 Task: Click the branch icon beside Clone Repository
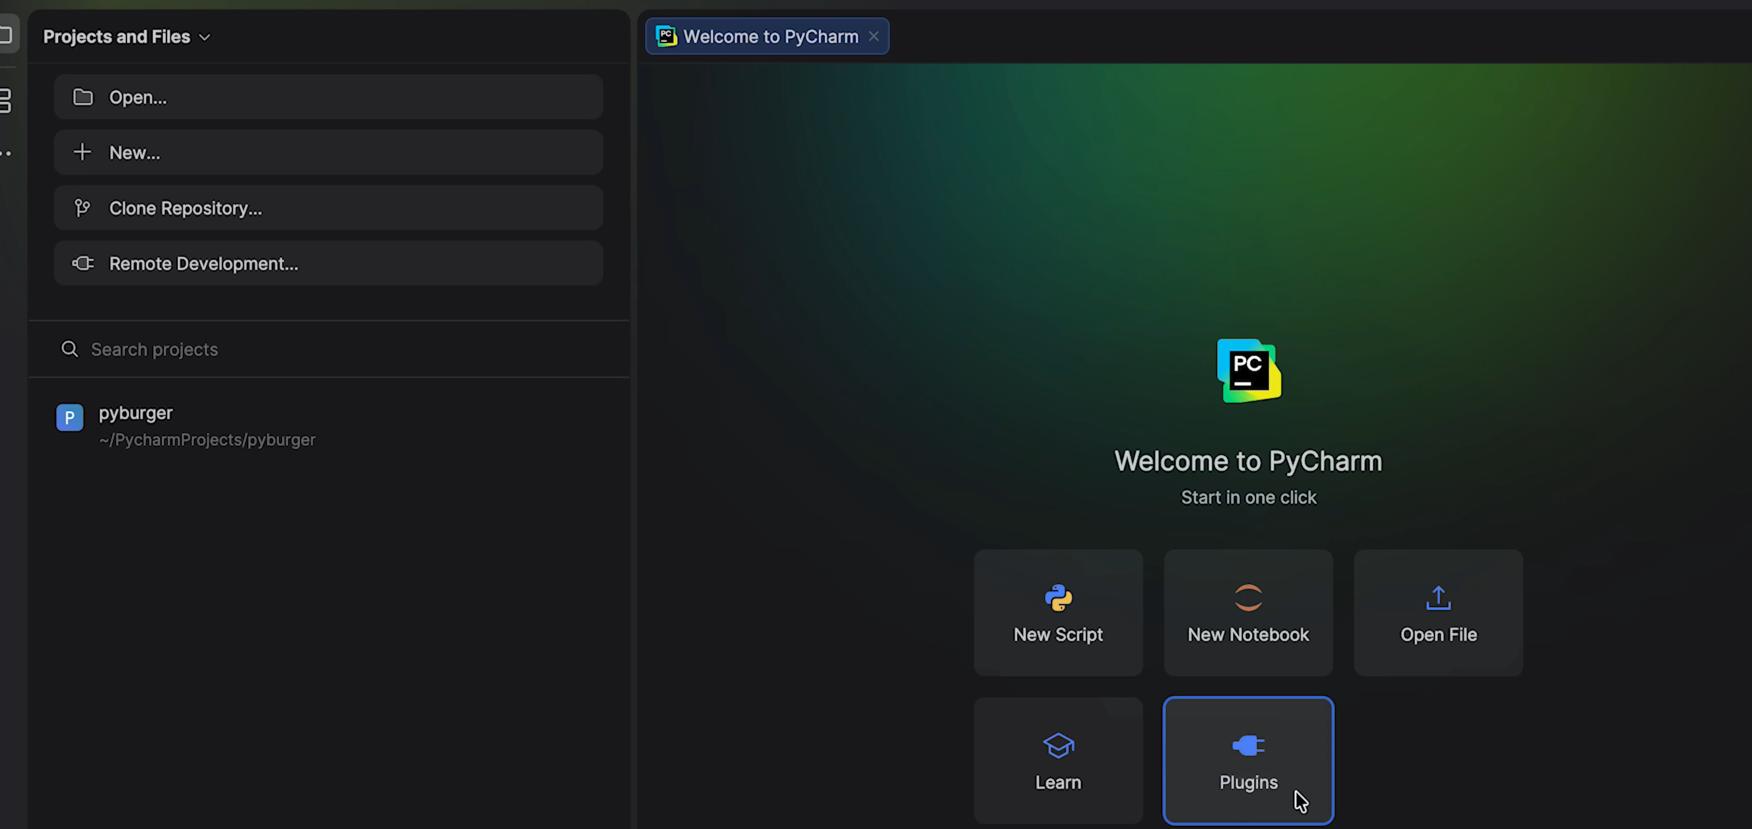click(83, 208)
